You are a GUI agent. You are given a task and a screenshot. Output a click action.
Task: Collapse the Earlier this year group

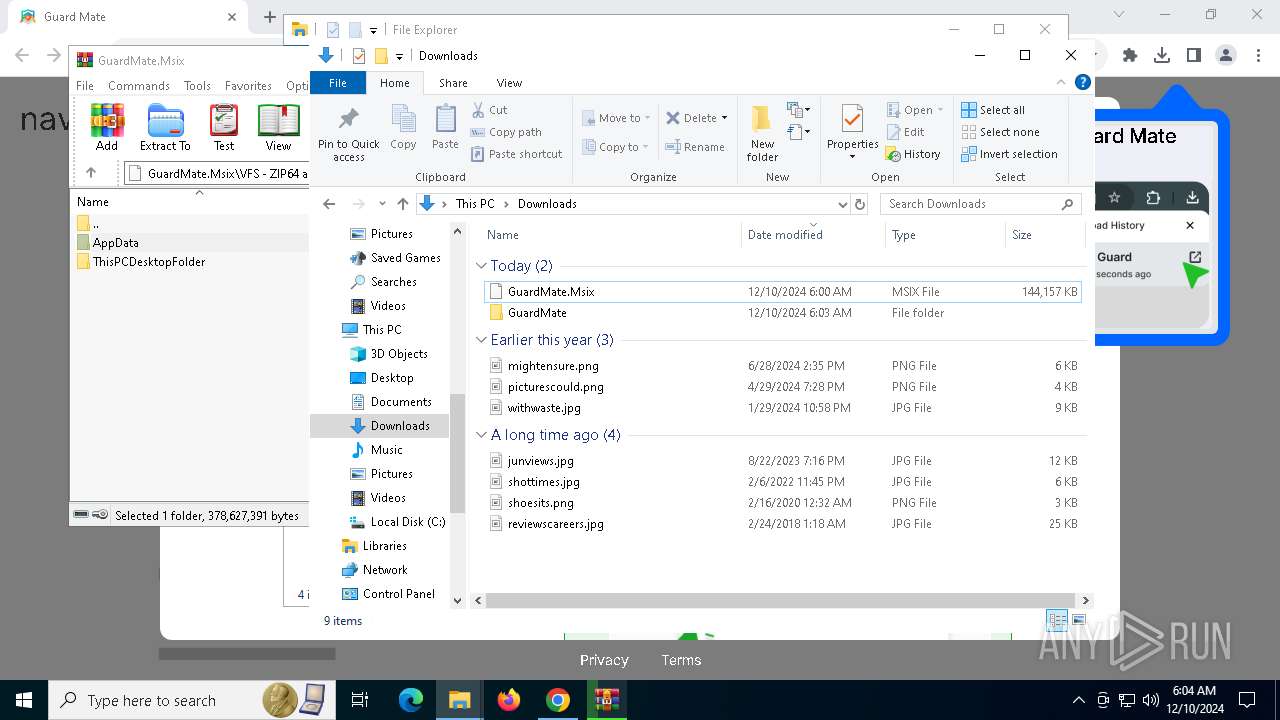pos(481,340)
